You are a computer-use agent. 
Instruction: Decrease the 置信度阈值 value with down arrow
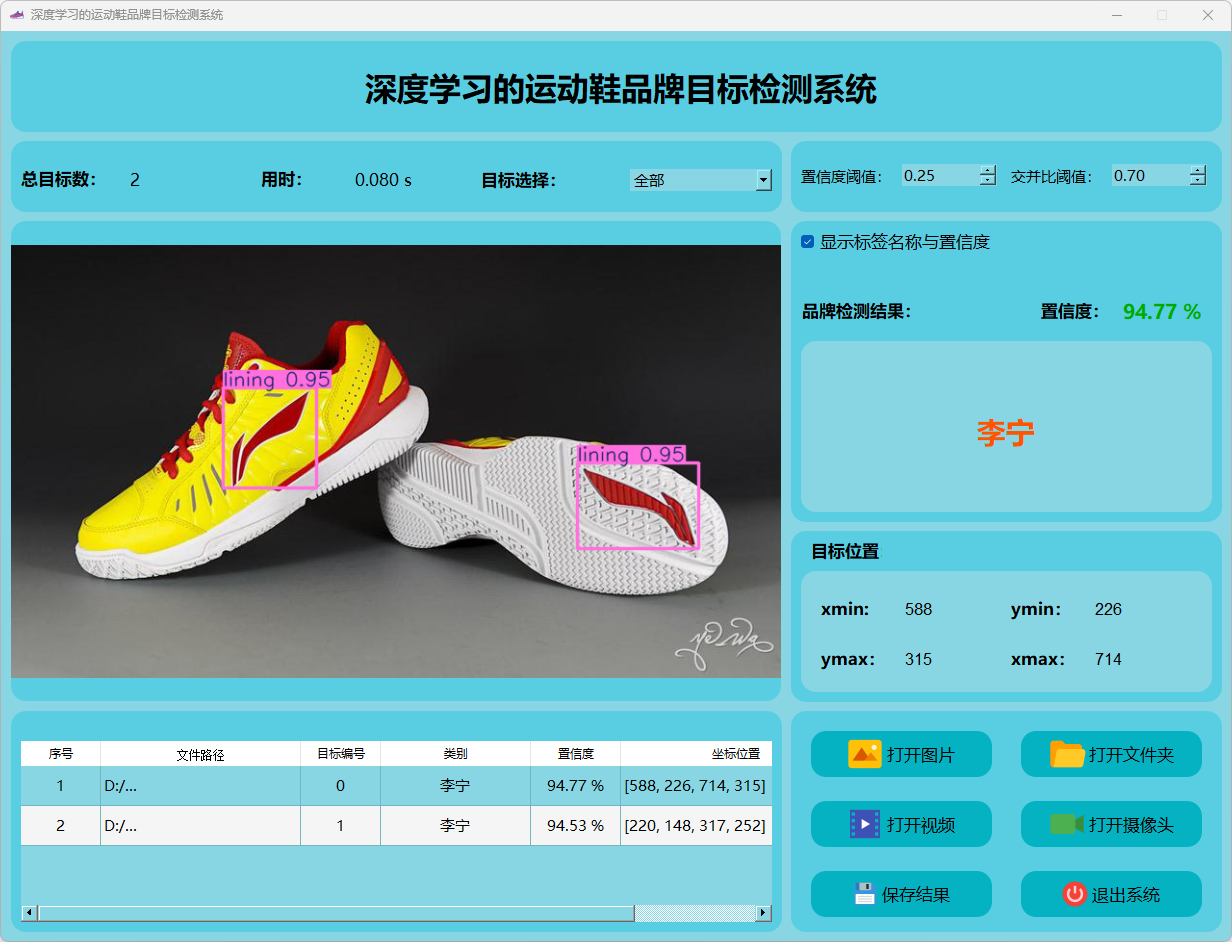pos(988,181)
